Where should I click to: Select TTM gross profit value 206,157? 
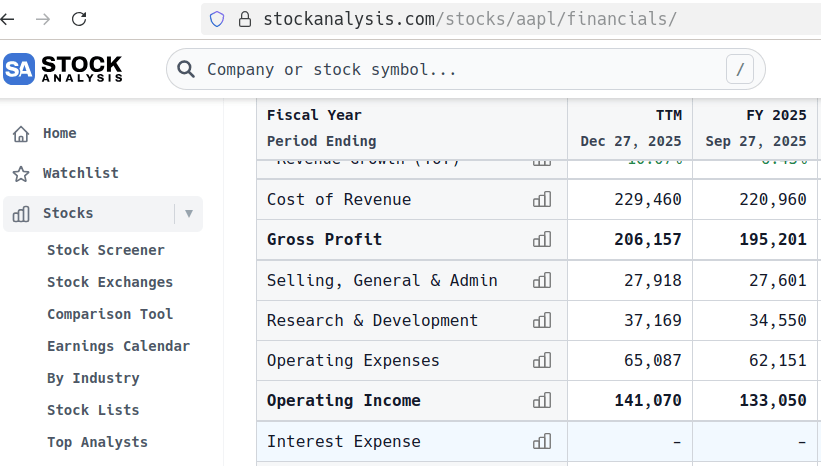[648, 239]
